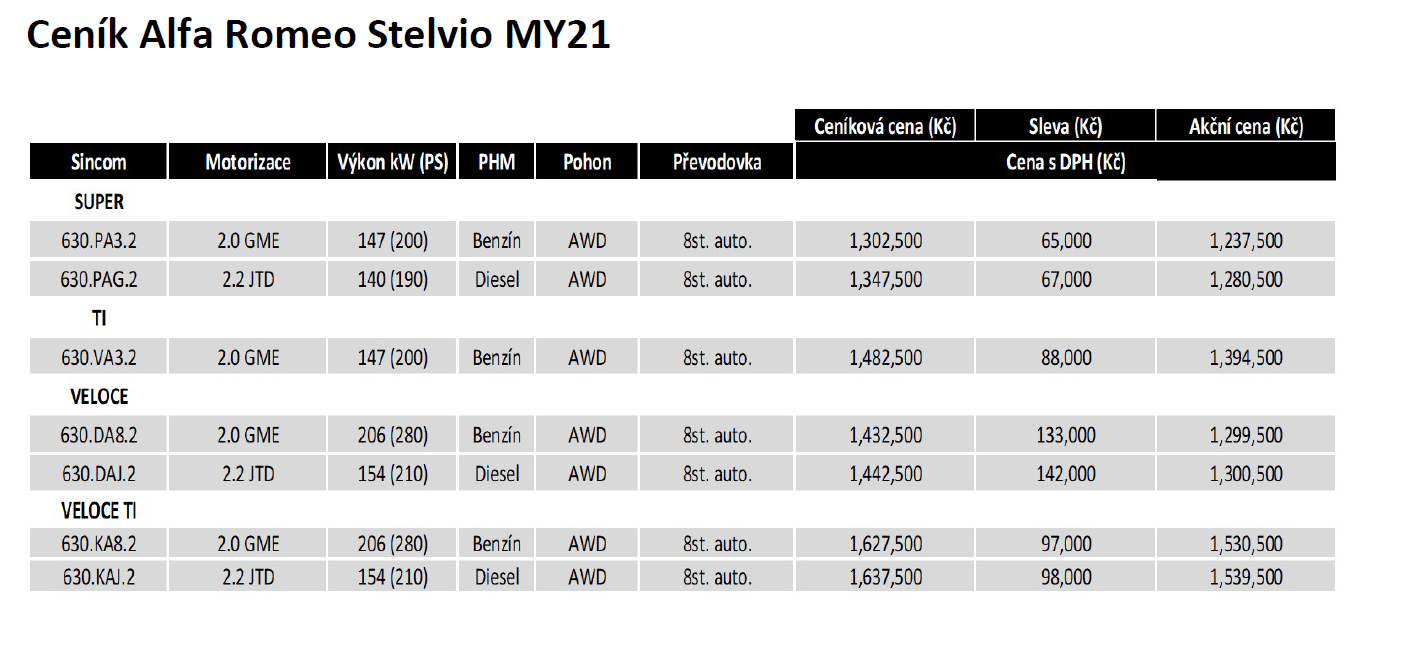Click the Motorizace column header
The width and height of the screenshot is (1415, 666).
click(x=247, y=162)
